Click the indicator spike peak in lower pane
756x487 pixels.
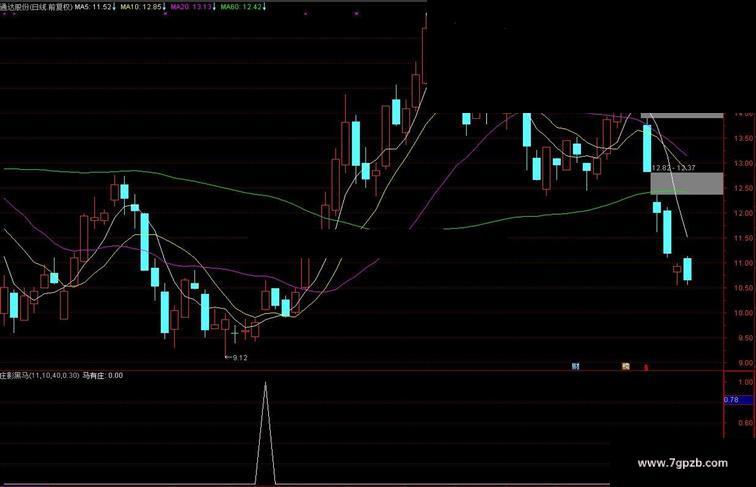265,383
